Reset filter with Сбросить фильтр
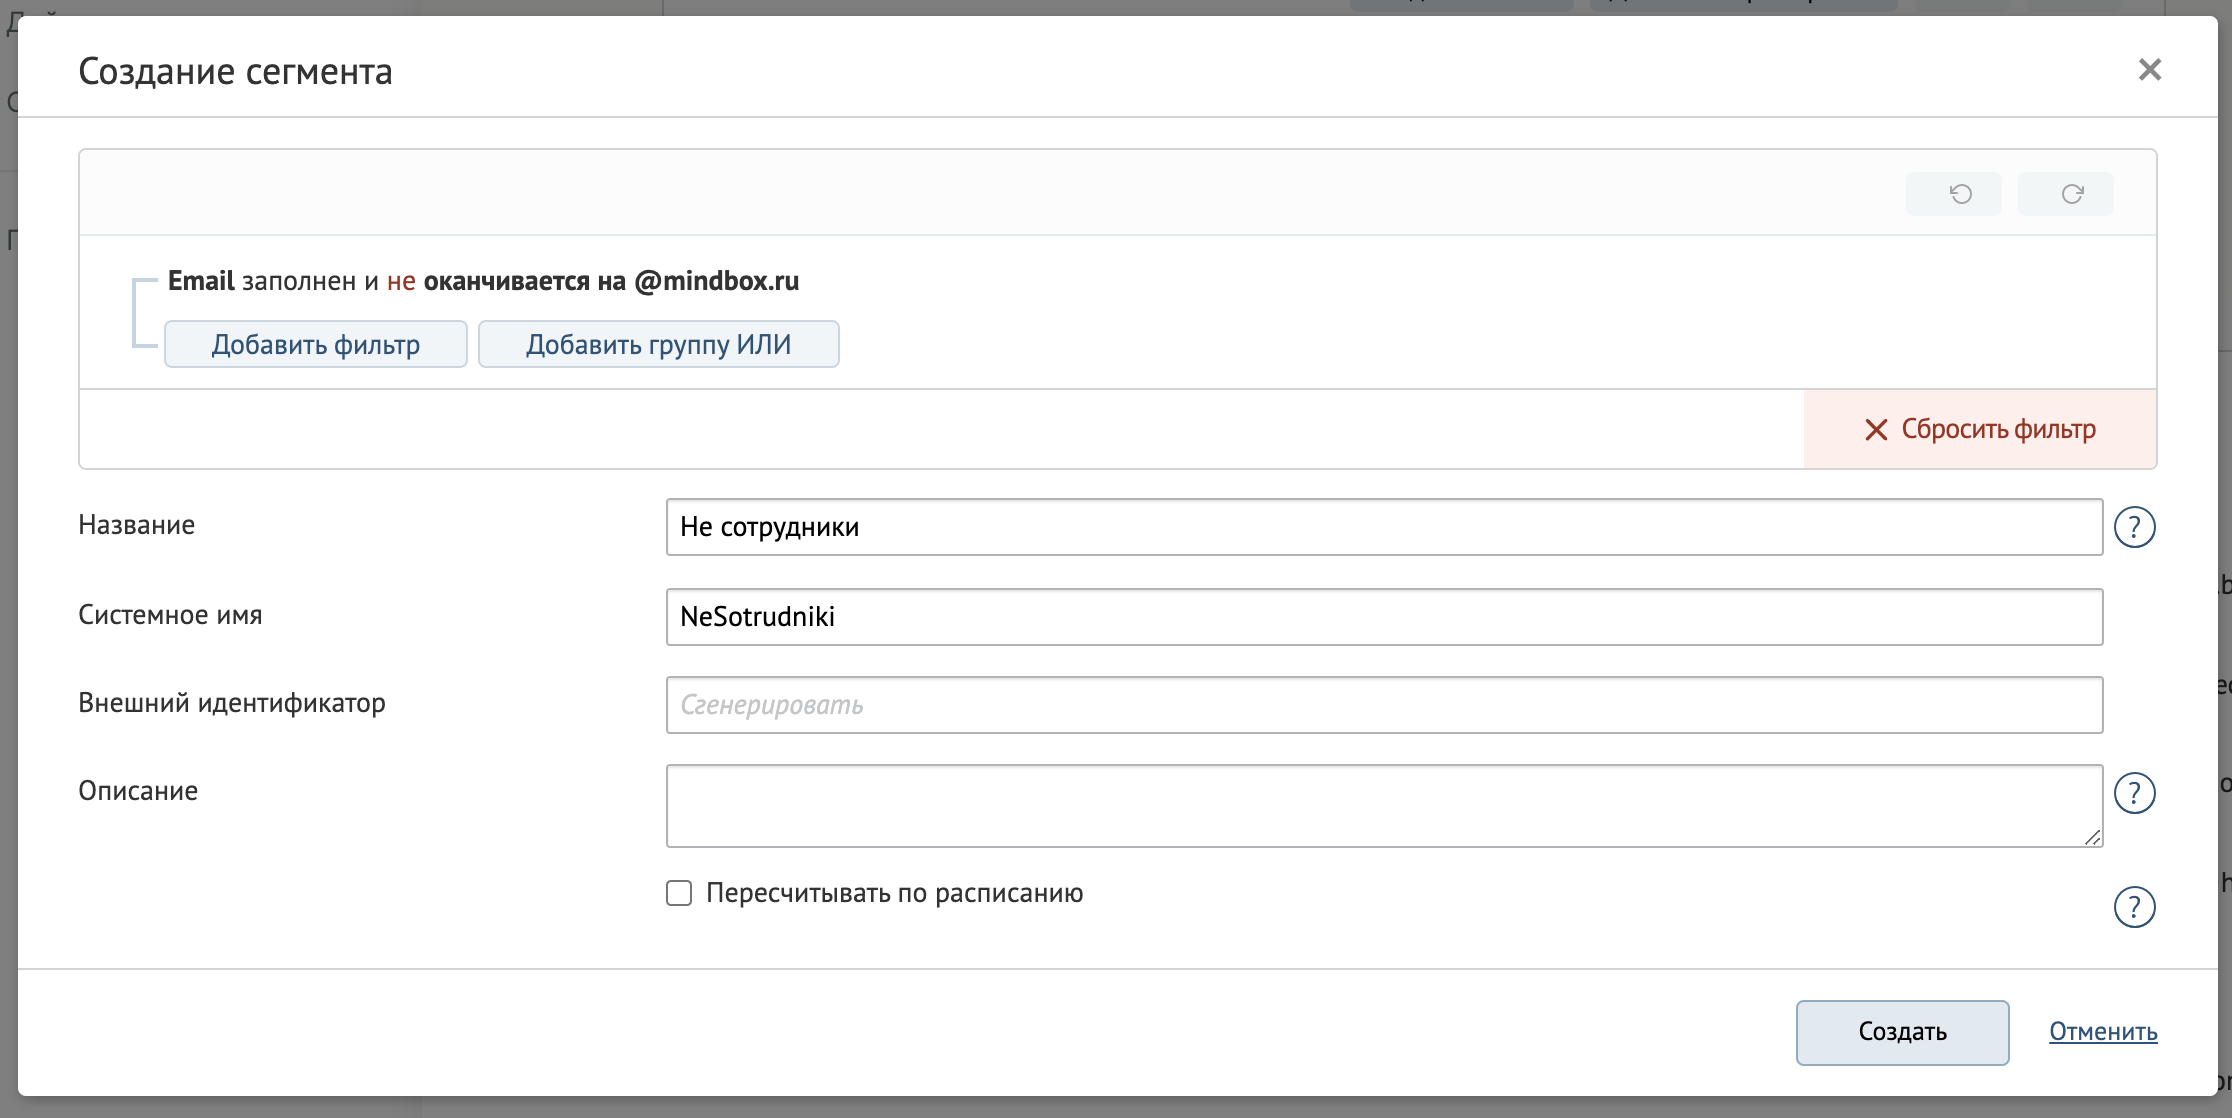 pyautogui.click(x=1980, y=429)
